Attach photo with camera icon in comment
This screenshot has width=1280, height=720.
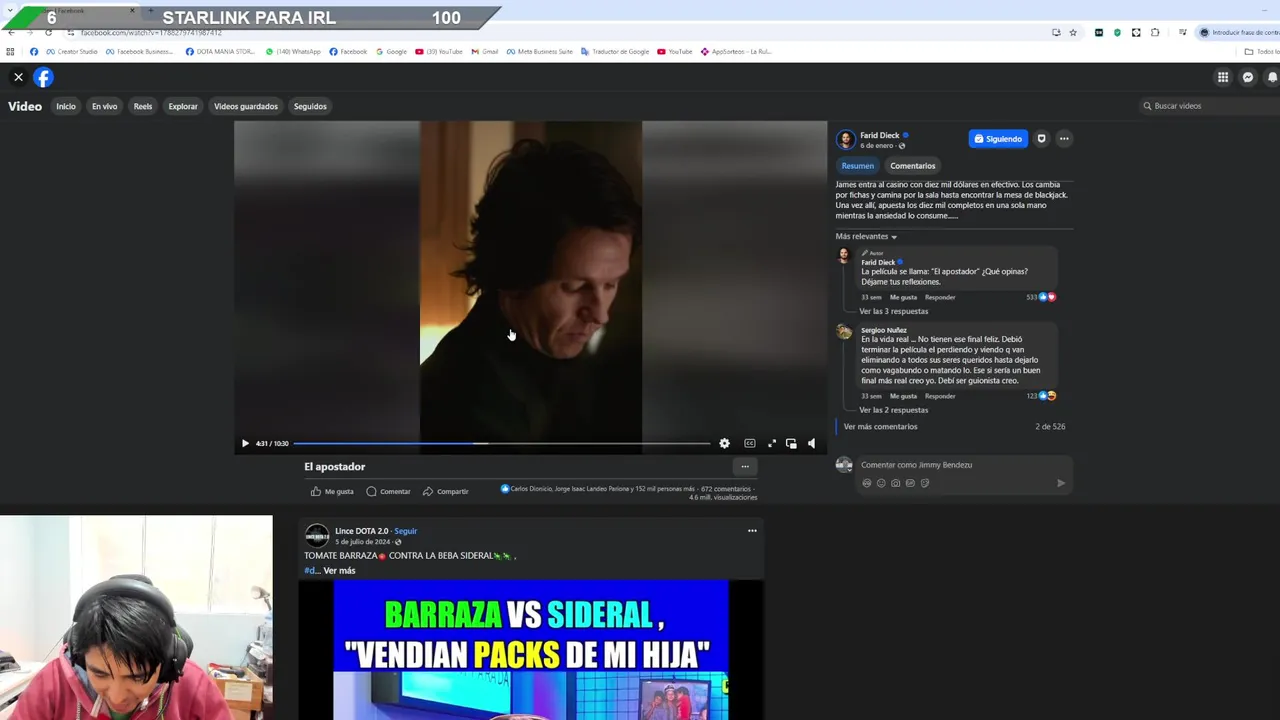coord(895,483)
